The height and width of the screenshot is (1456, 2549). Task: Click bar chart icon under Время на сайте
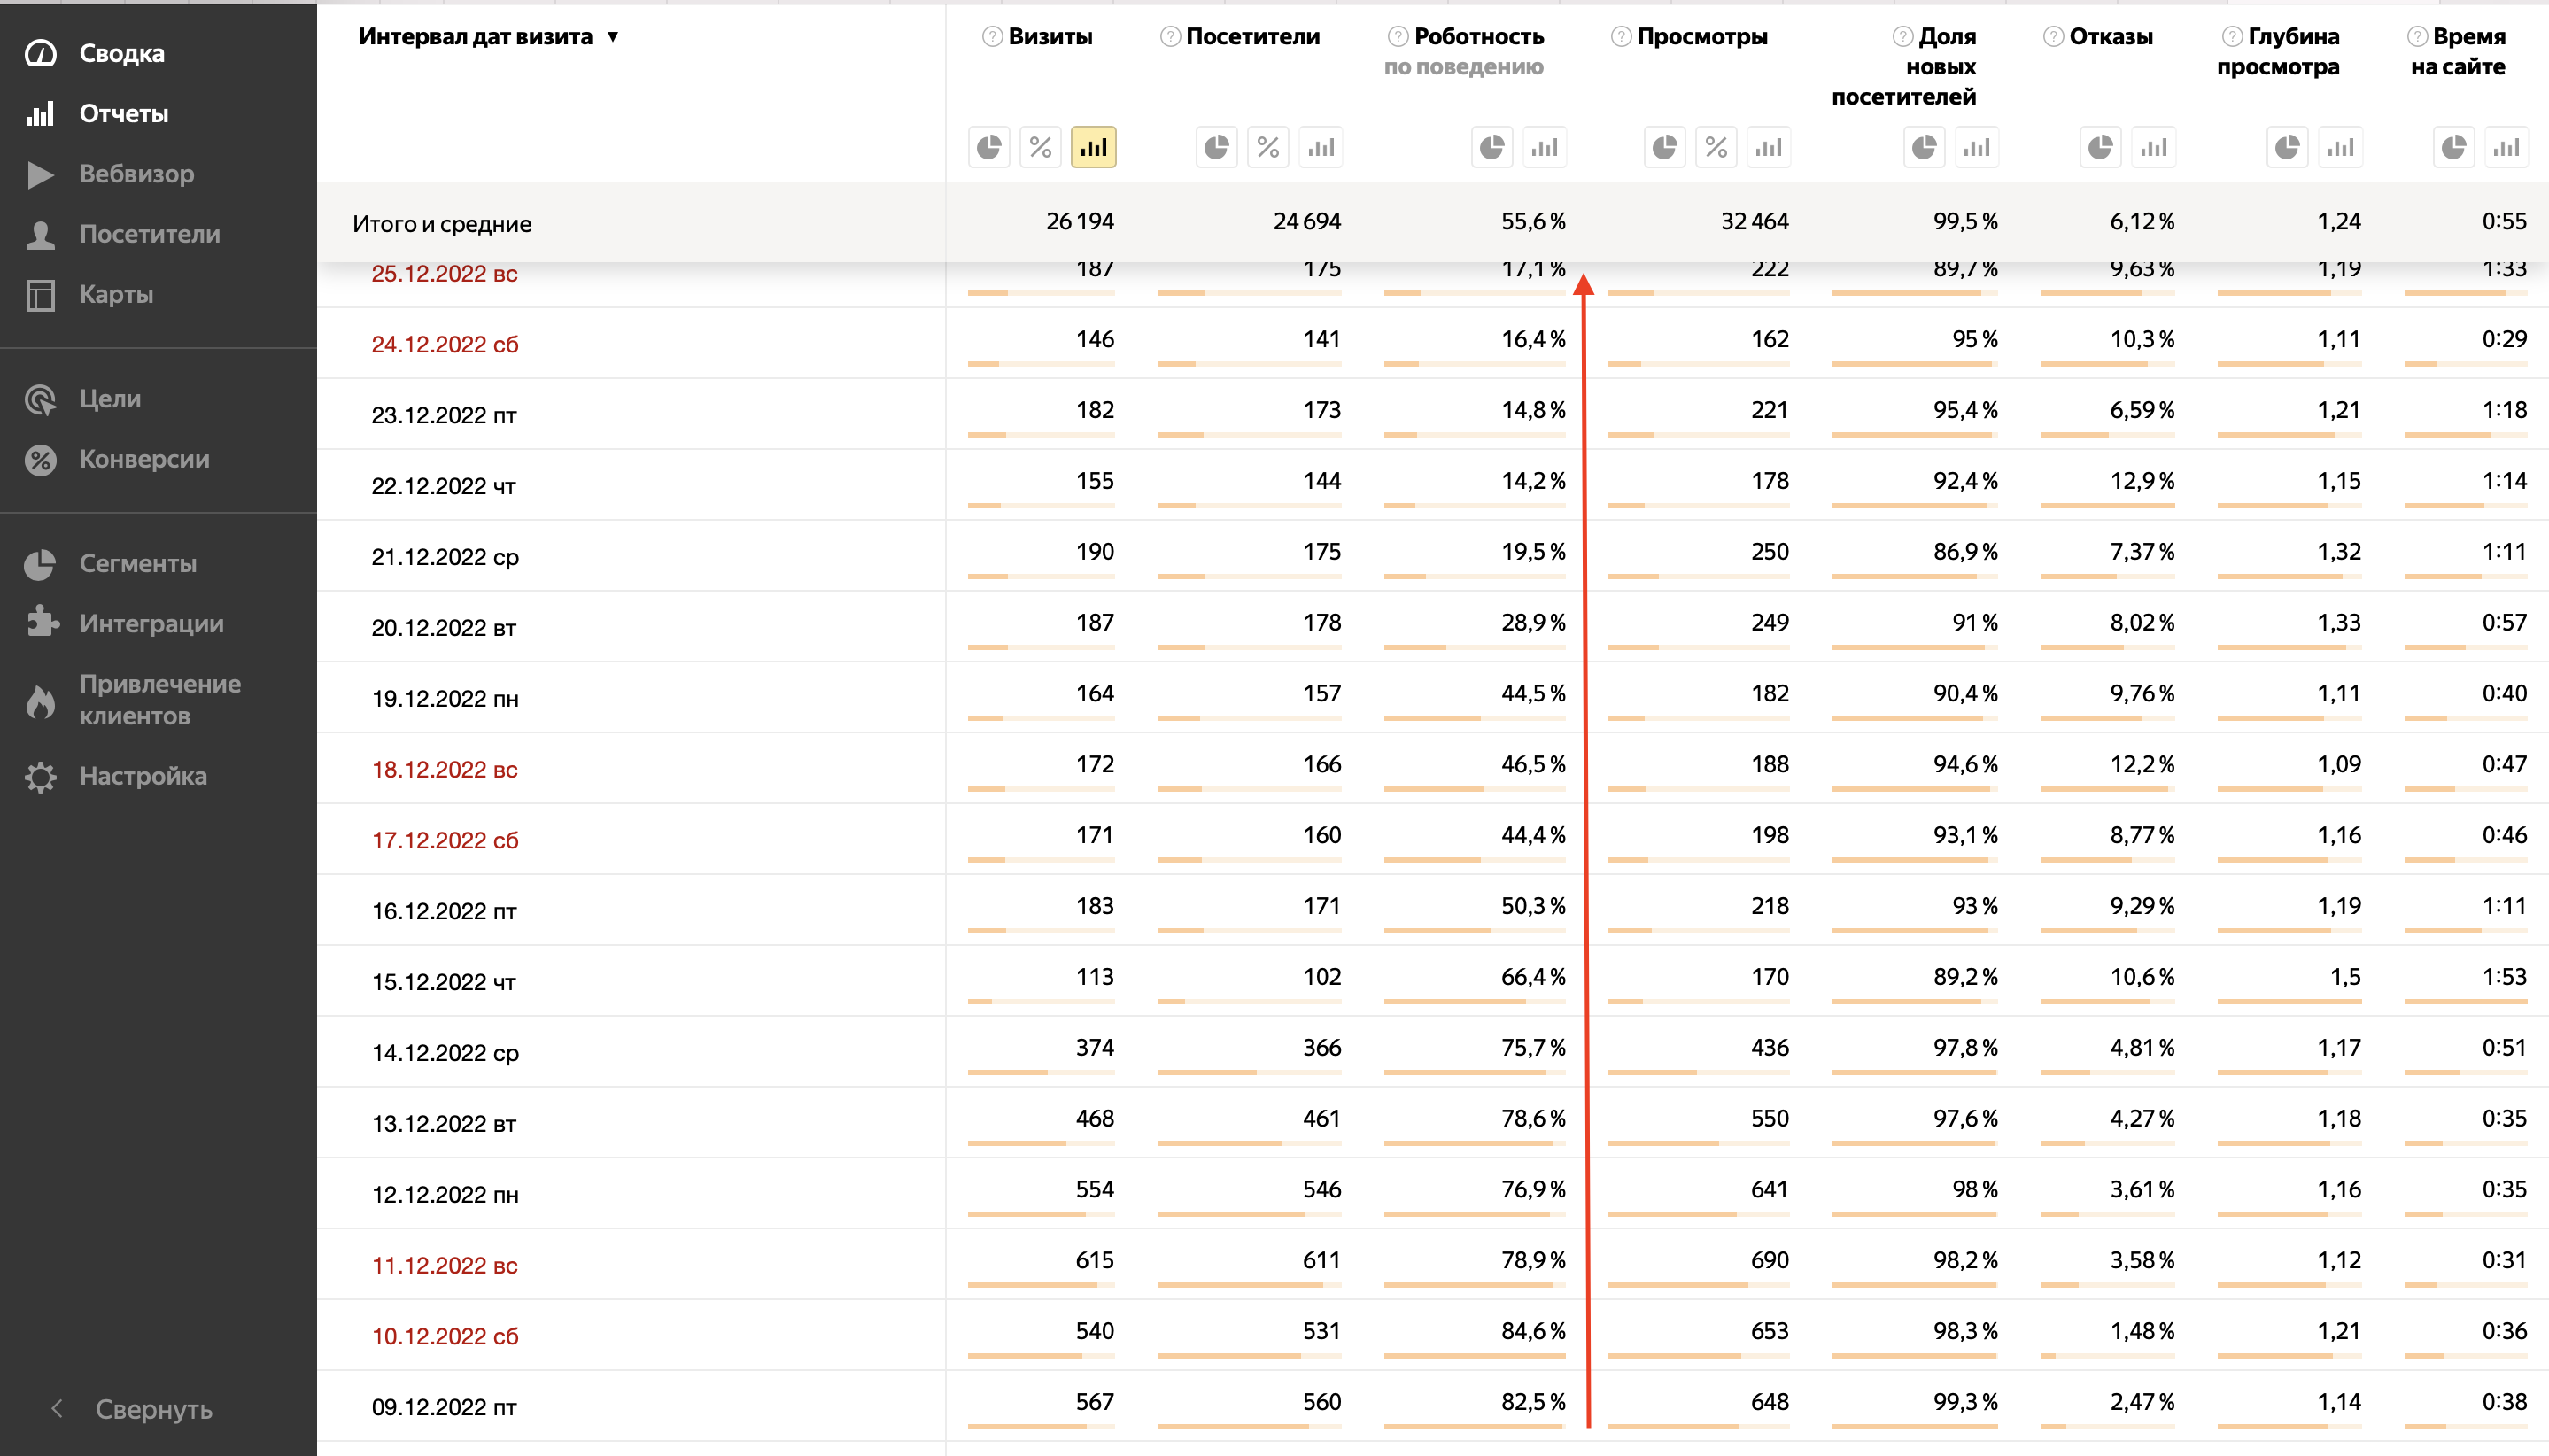[x=2506, y=148]
